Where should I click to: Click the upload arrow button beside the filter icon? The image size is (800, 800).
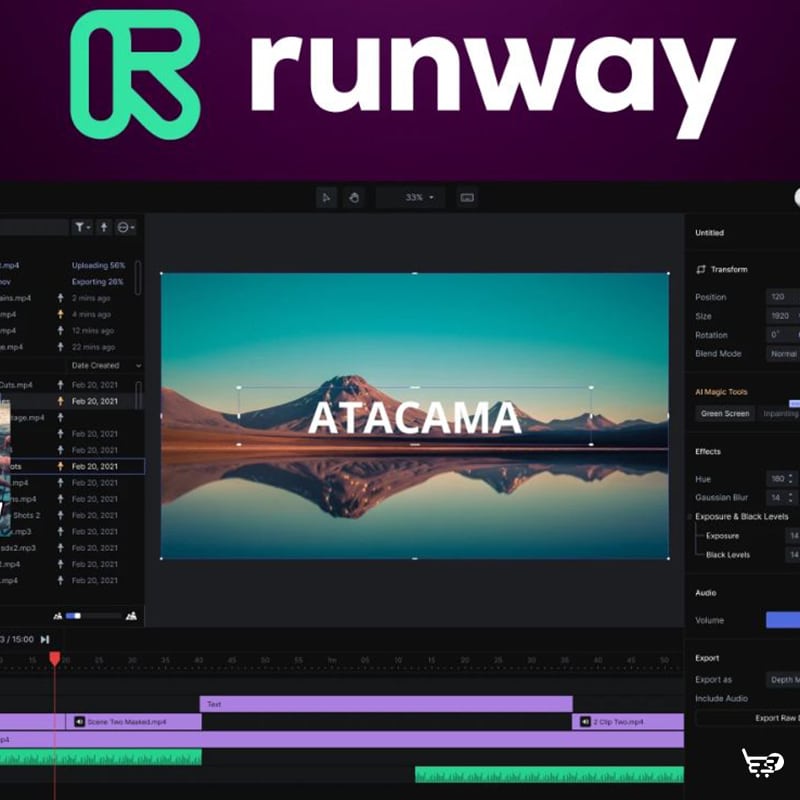point(104,227)
